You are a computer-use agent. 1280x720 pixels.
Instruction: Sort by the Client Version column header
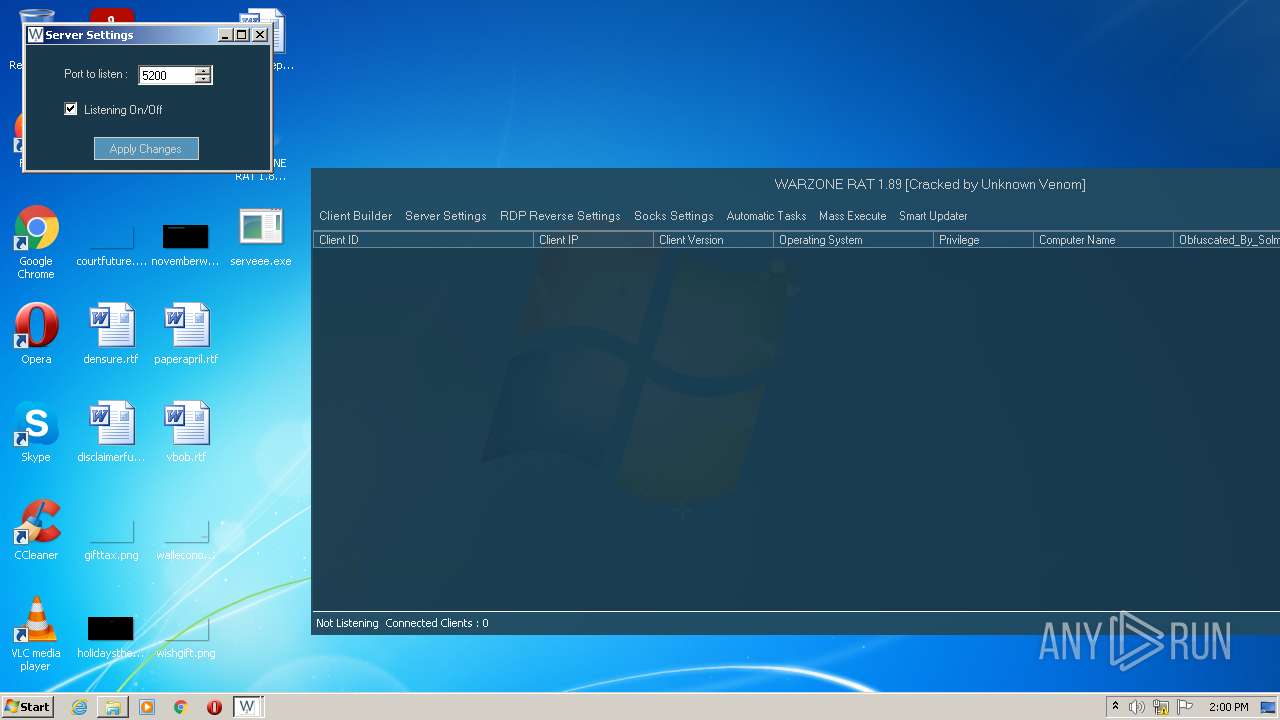(713, 240)
